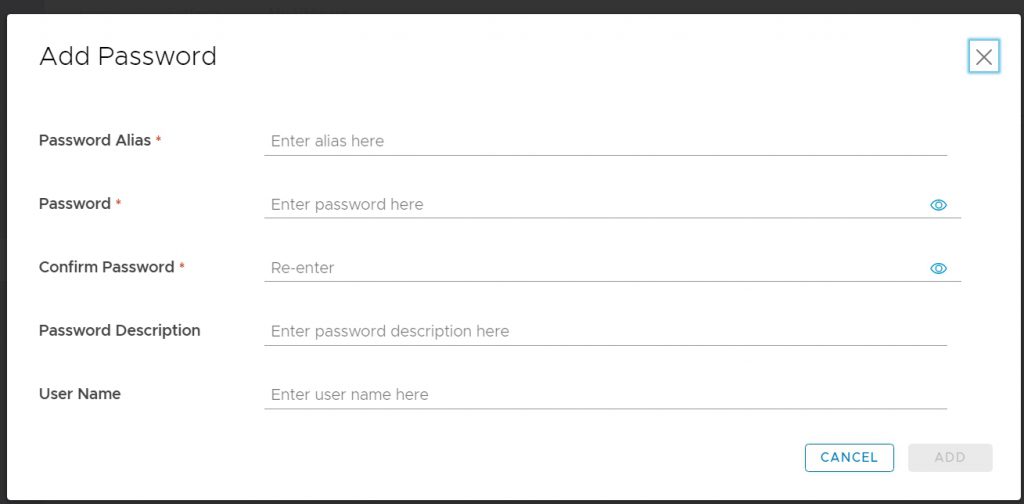The image size is (1024, 504).
Task: Select the 'Re-enter' confirm password field
Action: [594, 268]
